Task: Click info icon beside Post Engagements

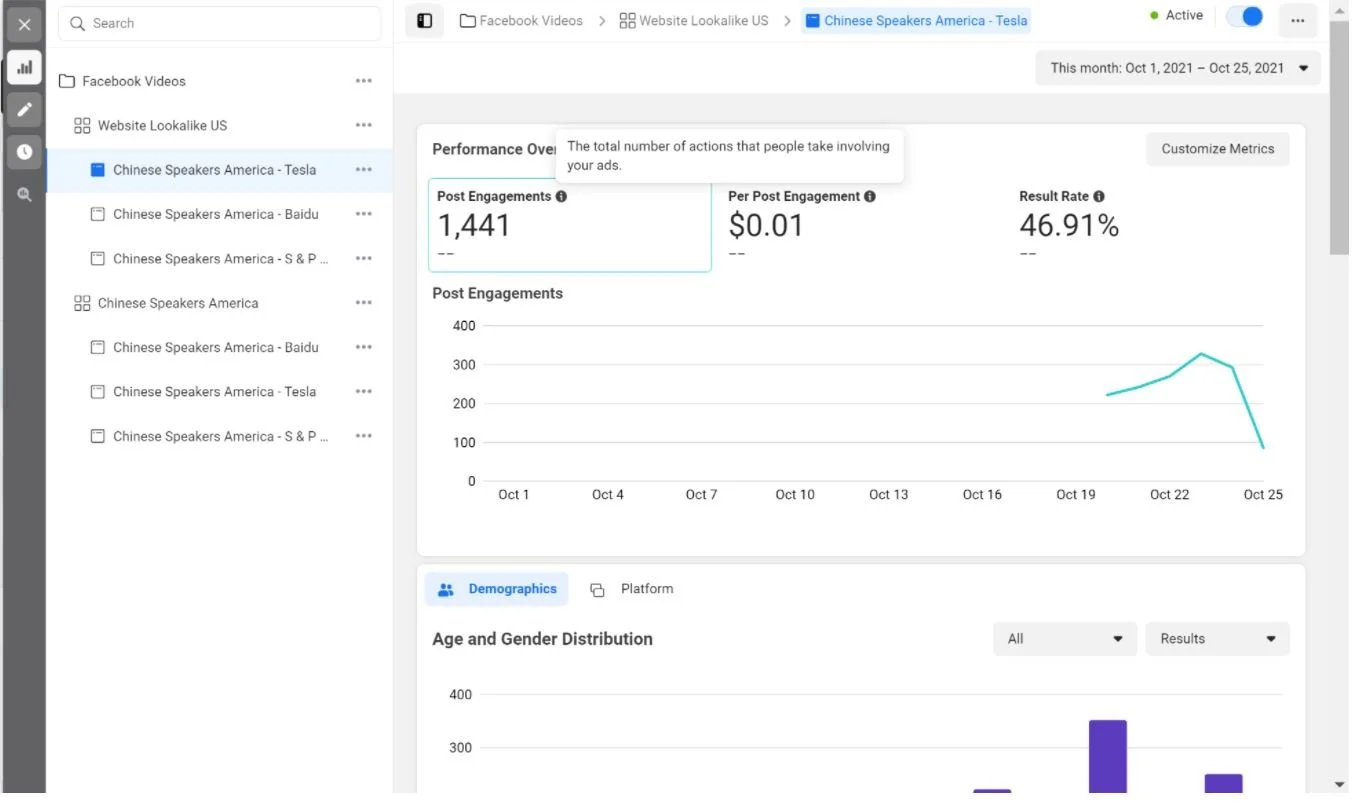Action: tap(561, 197)
